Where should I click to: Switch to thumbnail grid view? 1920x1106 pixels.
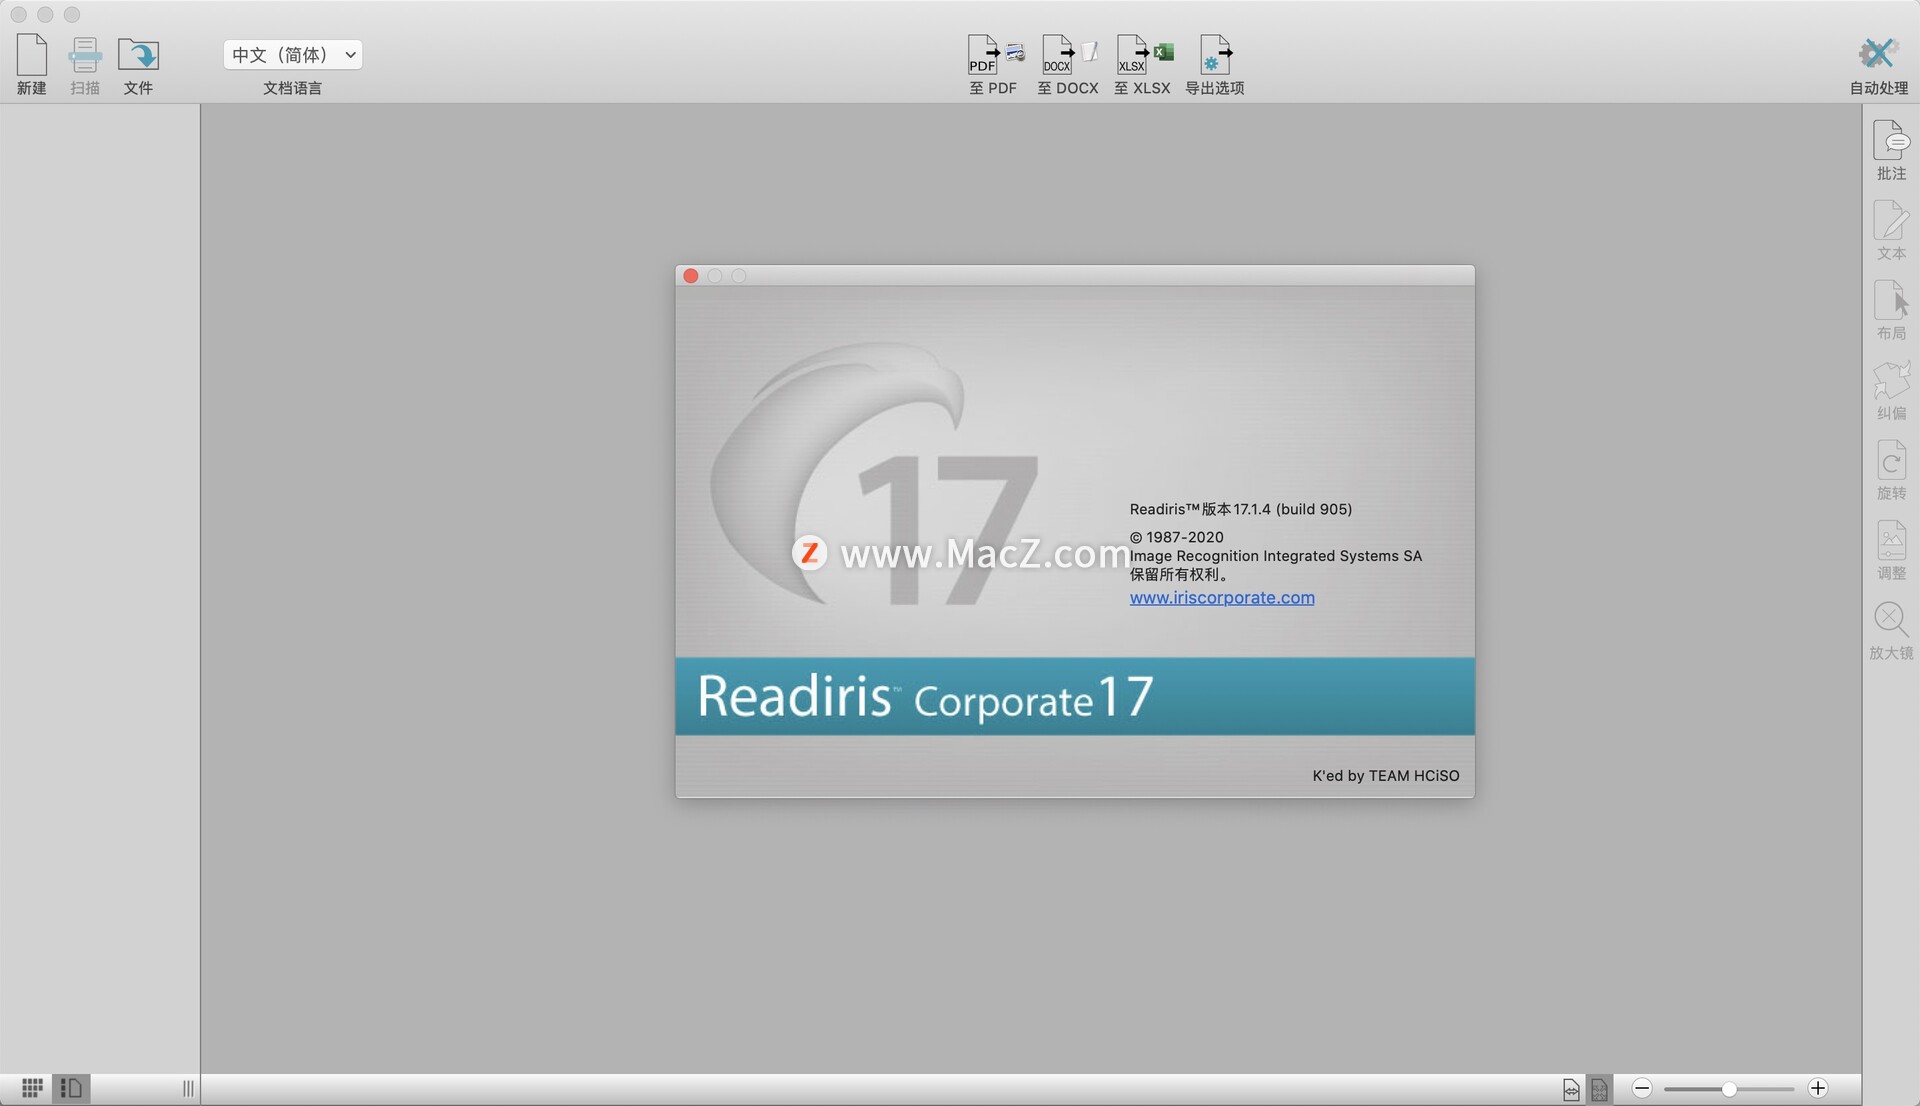tap(32, 1088)
